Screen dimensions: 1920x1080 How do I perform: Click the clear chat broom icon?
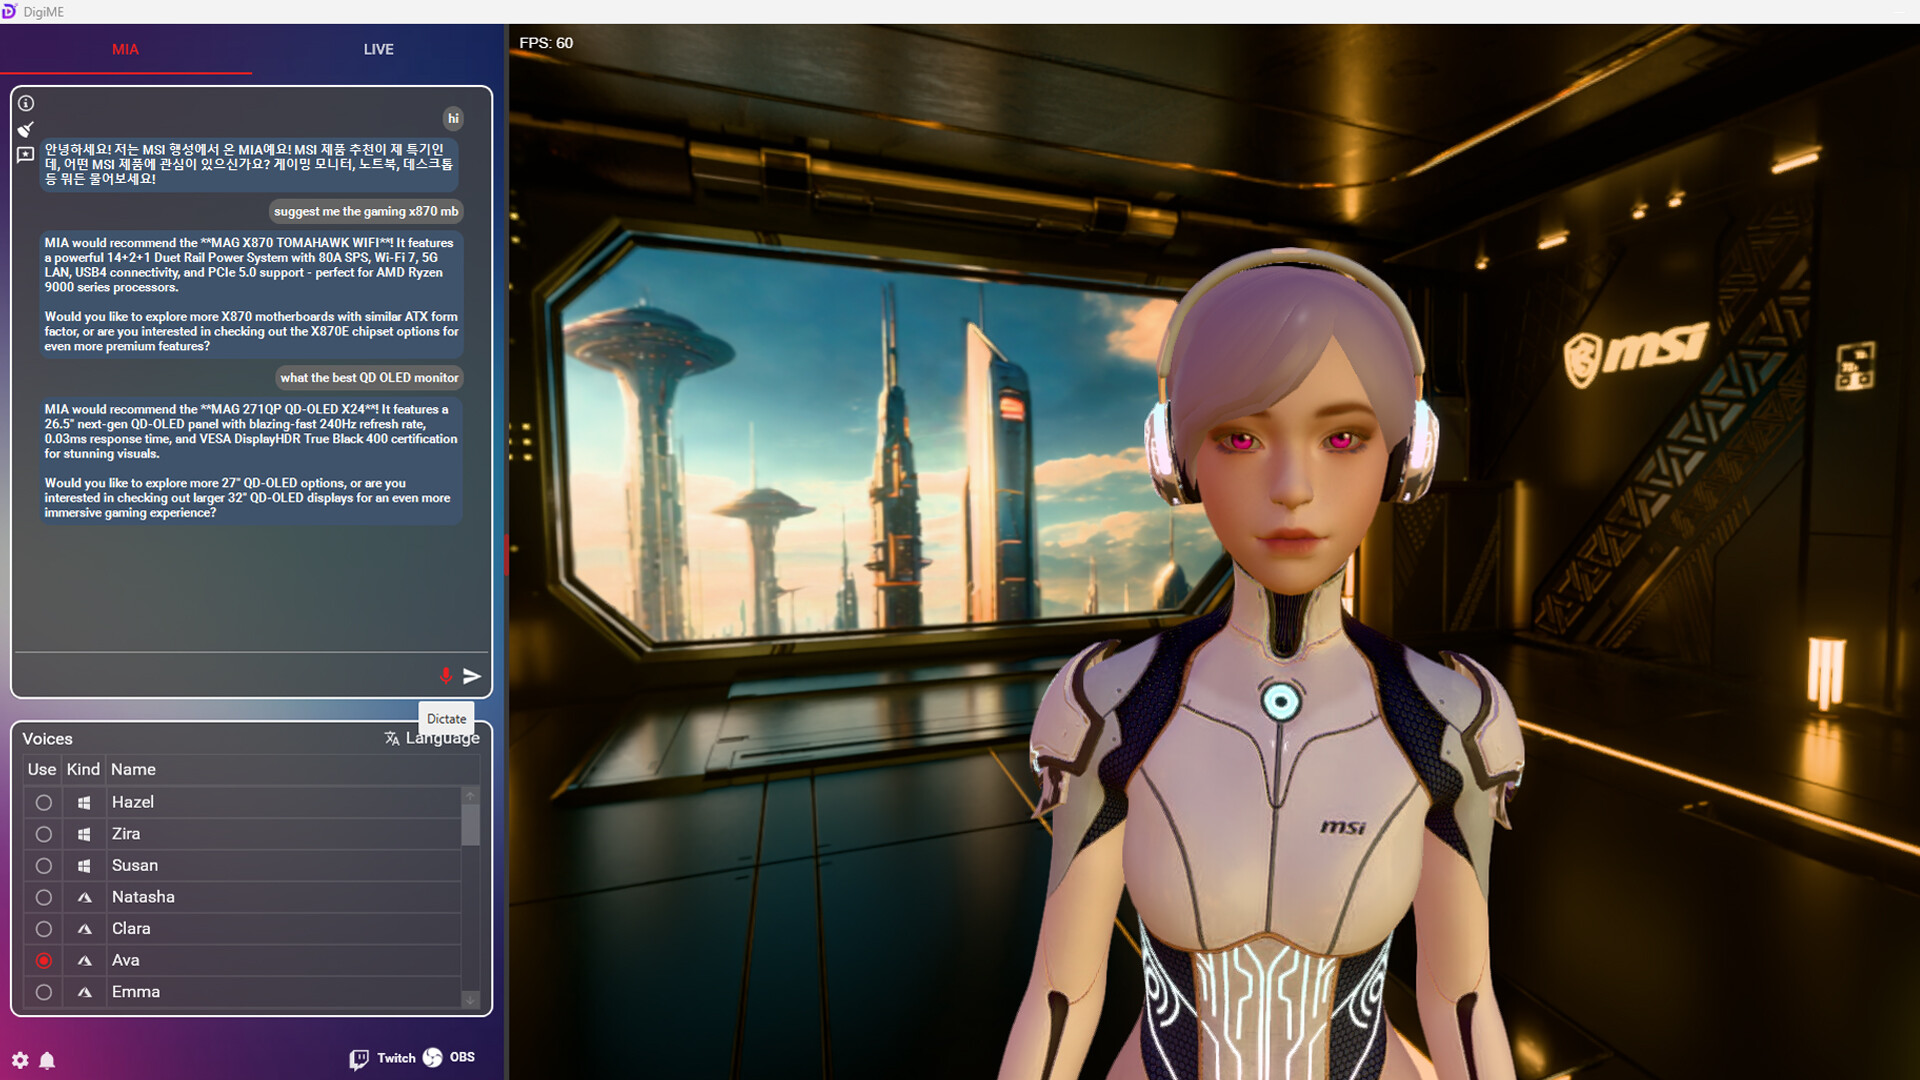[26, 129]
